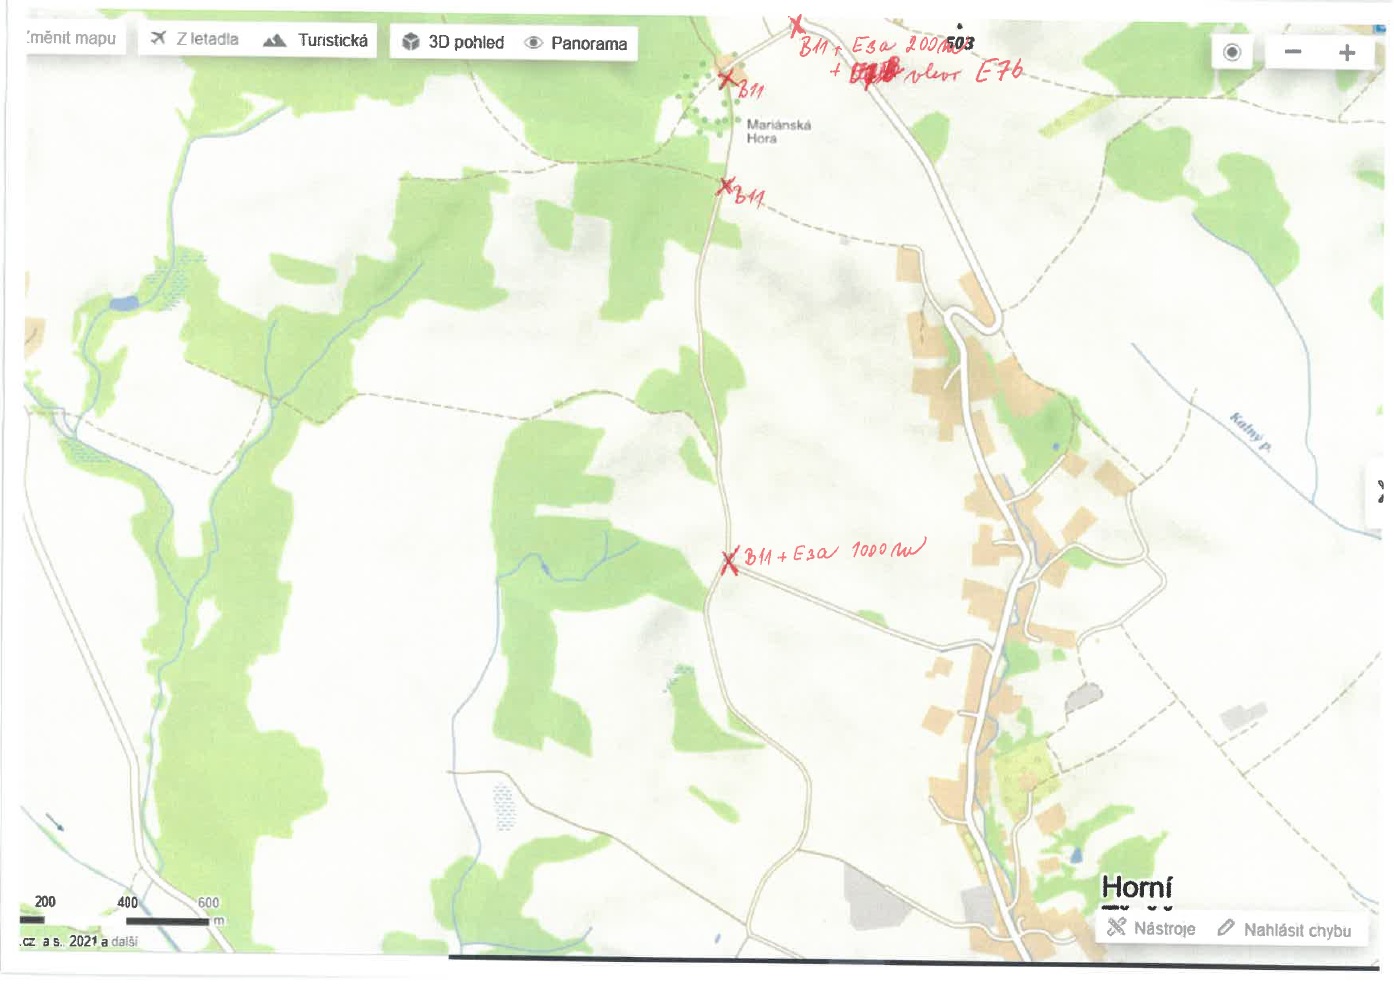1394x987 pixels.
Task: Click the geolocation target button
Action: 1232,52
